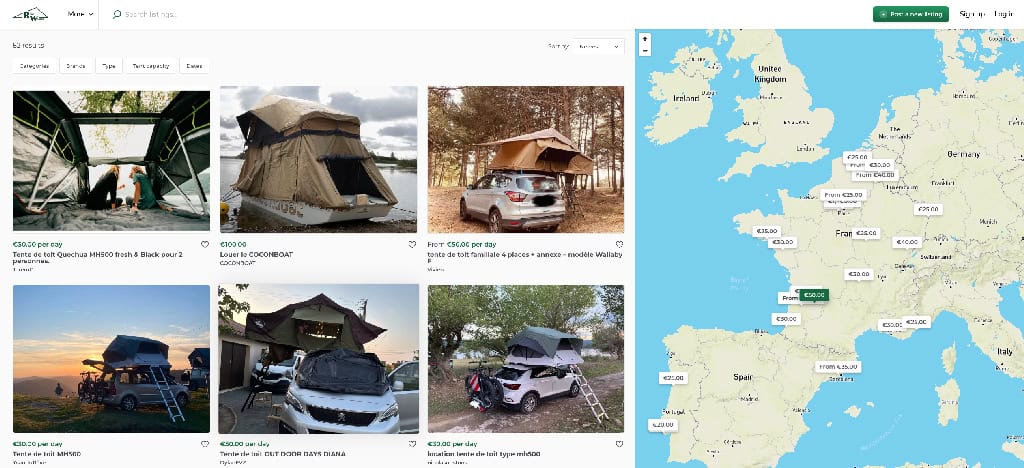Select the €20.00 marker in southern Portugal
This screenshot has height=468, width=1024.
click(663, 425)
